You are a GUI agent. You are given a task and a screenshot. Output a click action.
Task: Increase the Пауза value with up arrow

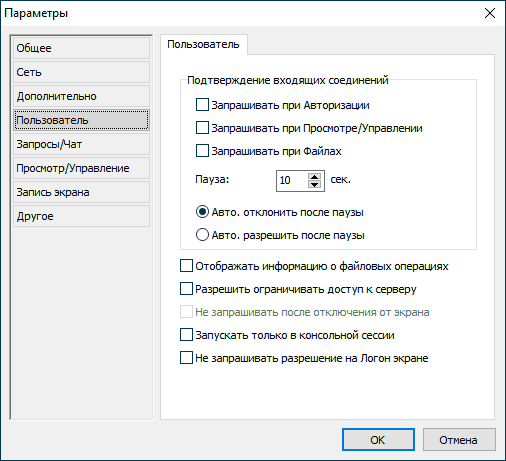(x=315, y=176)
